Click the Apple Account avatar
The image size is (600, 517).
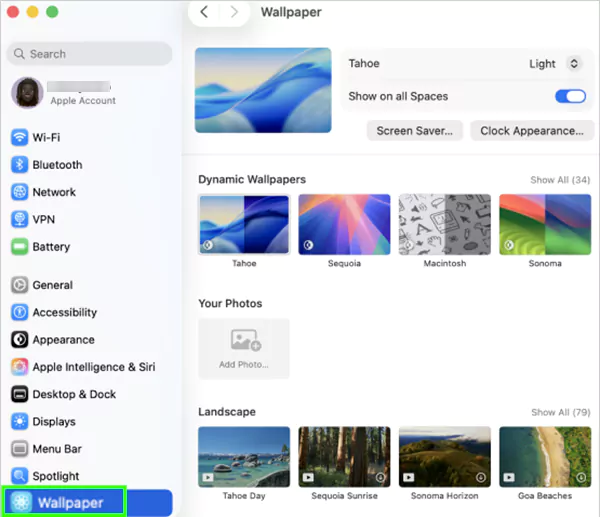click(27, 93)
